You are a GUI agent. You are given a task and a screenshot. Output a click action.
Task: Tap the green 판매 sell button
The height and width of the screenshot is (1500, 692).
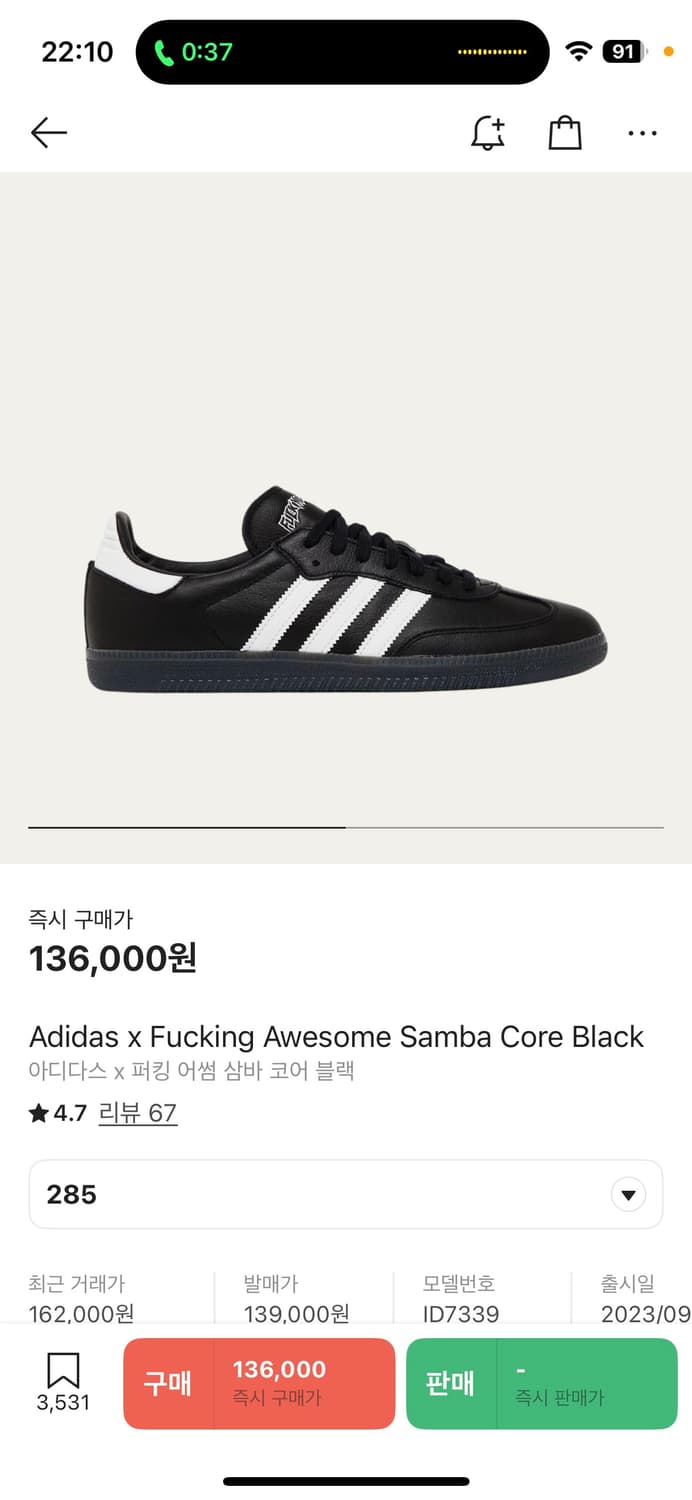[451, 1383]
